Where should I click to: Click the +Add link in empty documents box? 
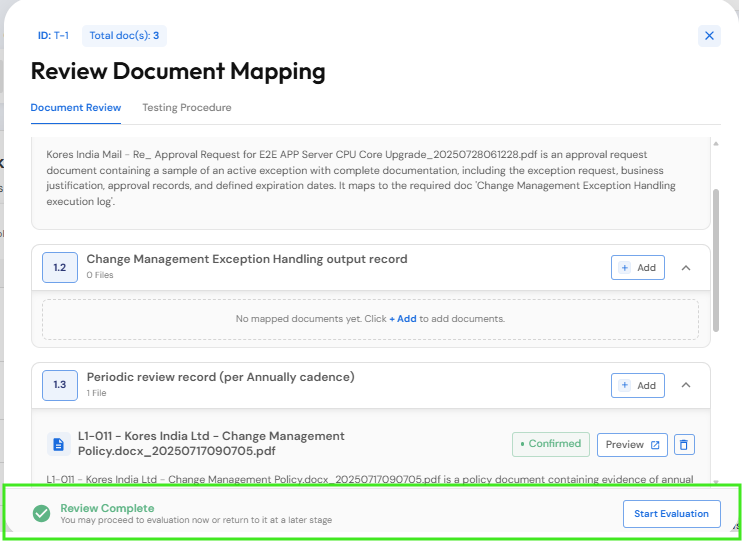(x=403, y=319)
